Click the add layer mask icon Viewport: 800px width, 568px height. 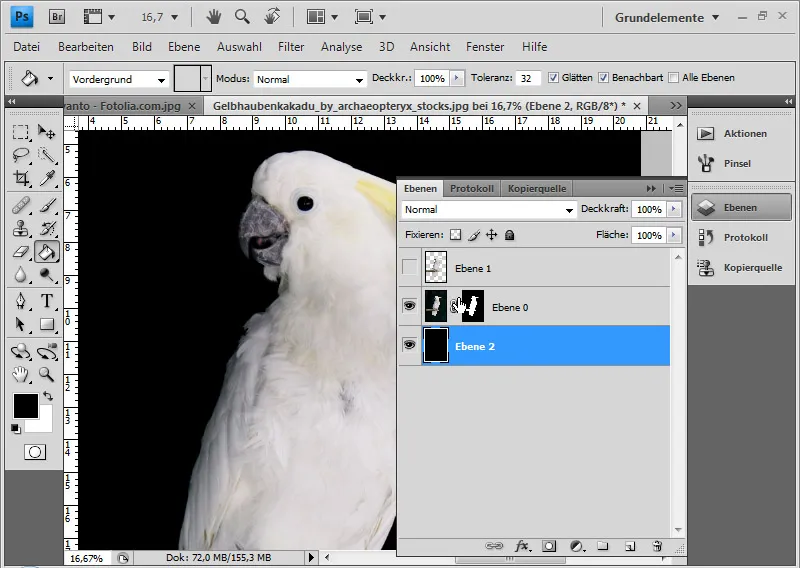tap(549, 546)
